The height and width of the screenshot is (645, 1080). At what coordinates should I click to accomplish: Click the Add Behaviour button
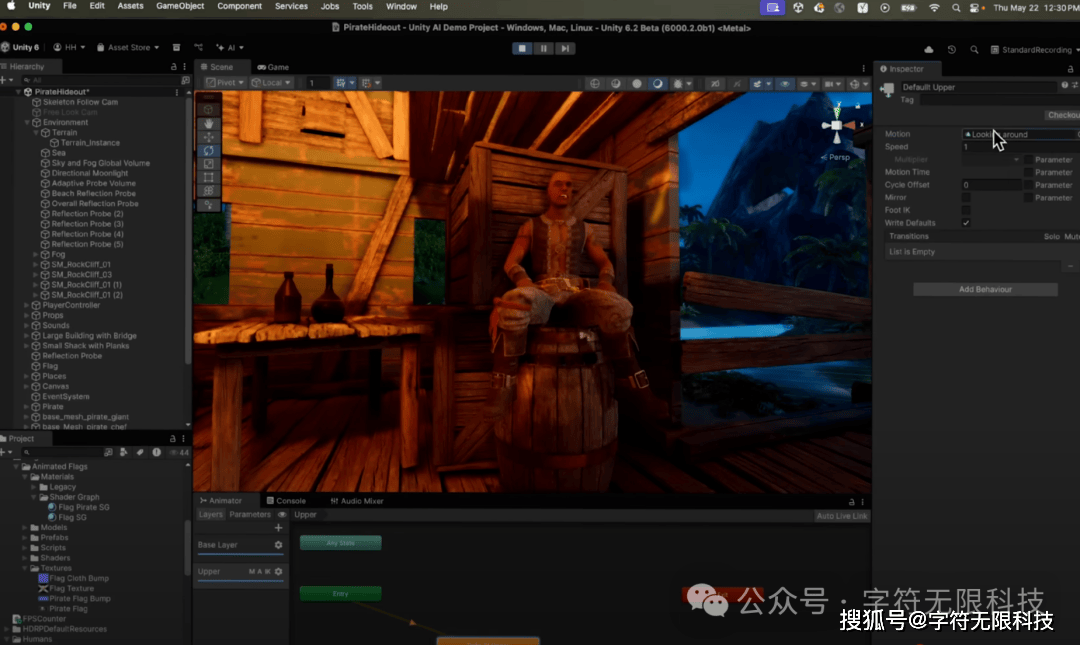(985, 289)
